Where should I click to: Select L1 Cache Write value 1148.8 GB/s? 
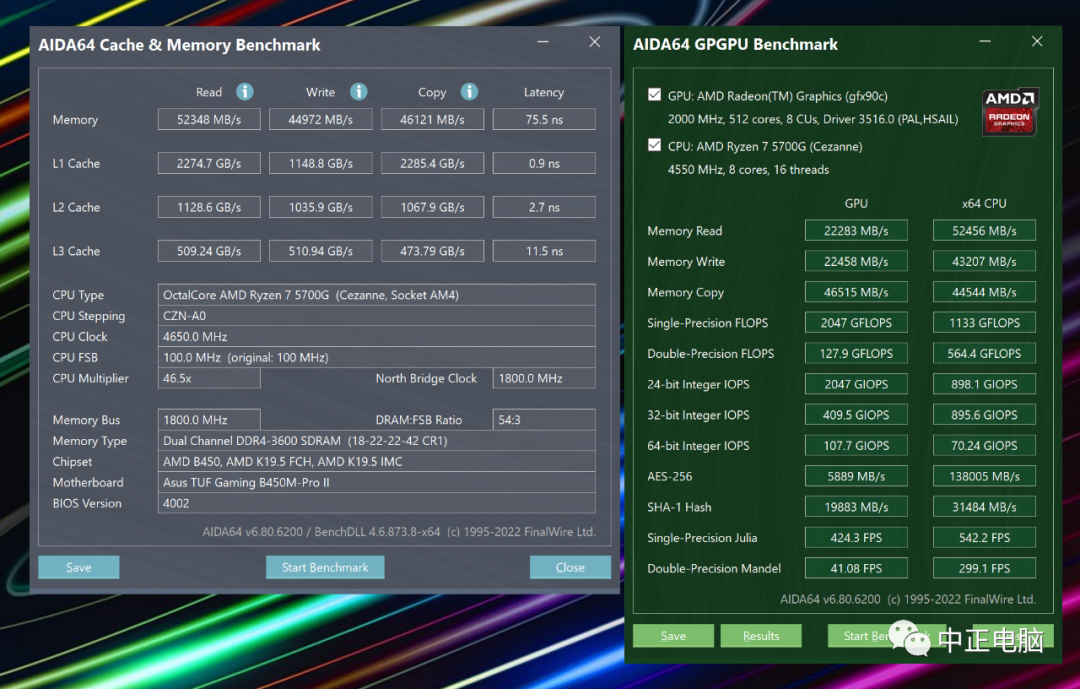point(321,163)
